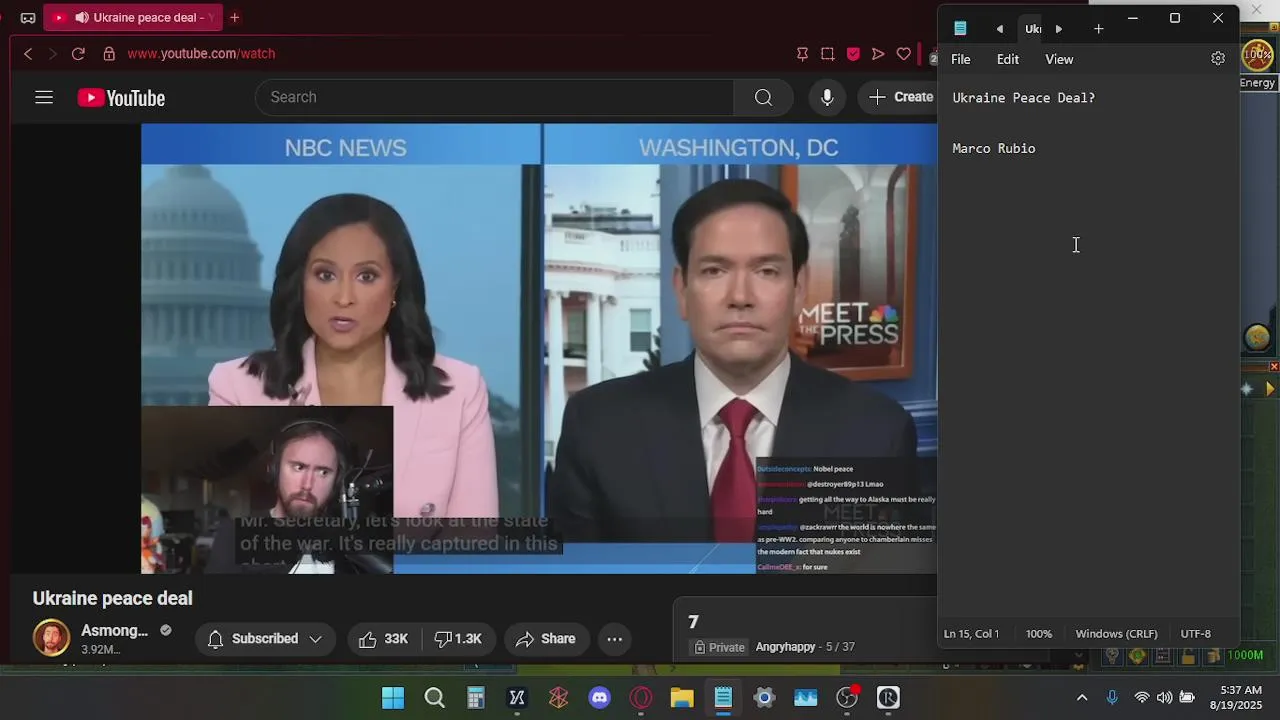Click the YouTube Create button
Screen dimensions: 1280x720
click(x=899, y=97)
